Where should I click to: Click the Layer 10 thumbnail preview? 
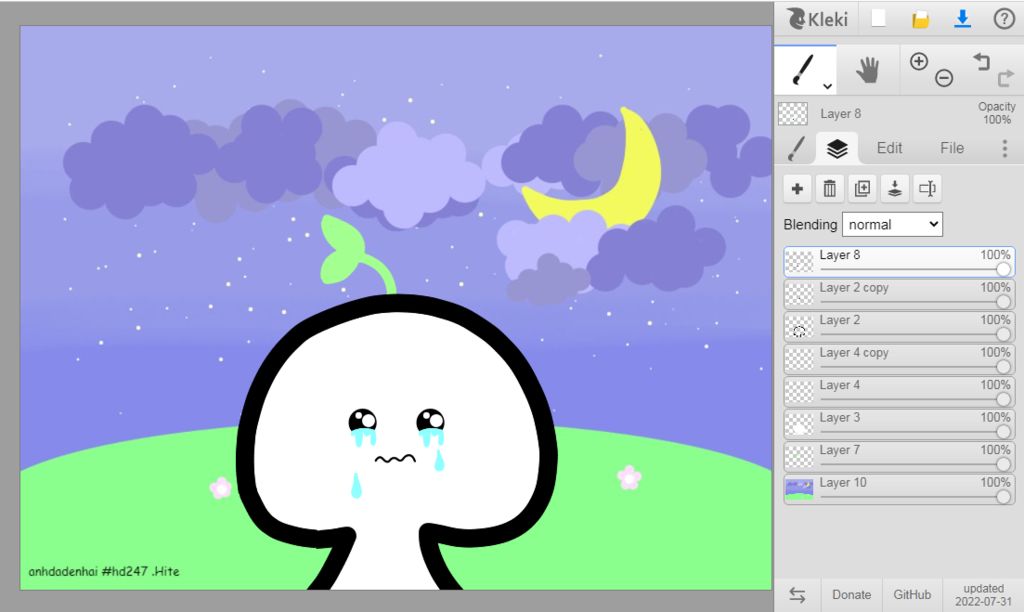(799, 489)
